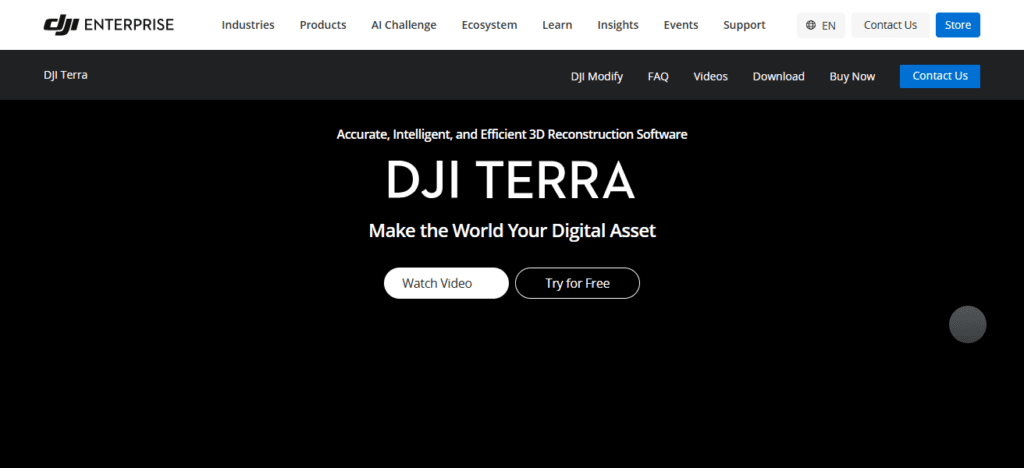The width and height of the screenshot is (1024, 468).
Task: Open the Industries menu
Action: coord(248,25)
